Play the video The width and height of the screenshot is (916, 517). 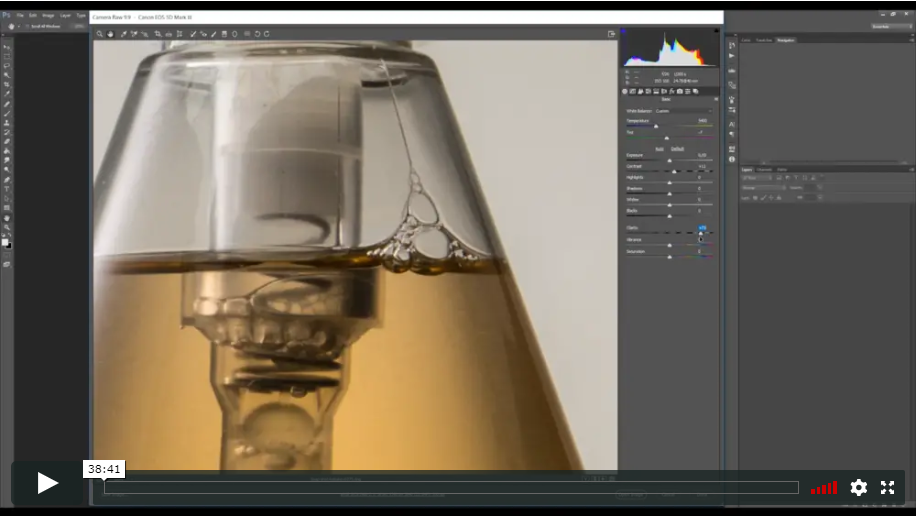[47, 483]
